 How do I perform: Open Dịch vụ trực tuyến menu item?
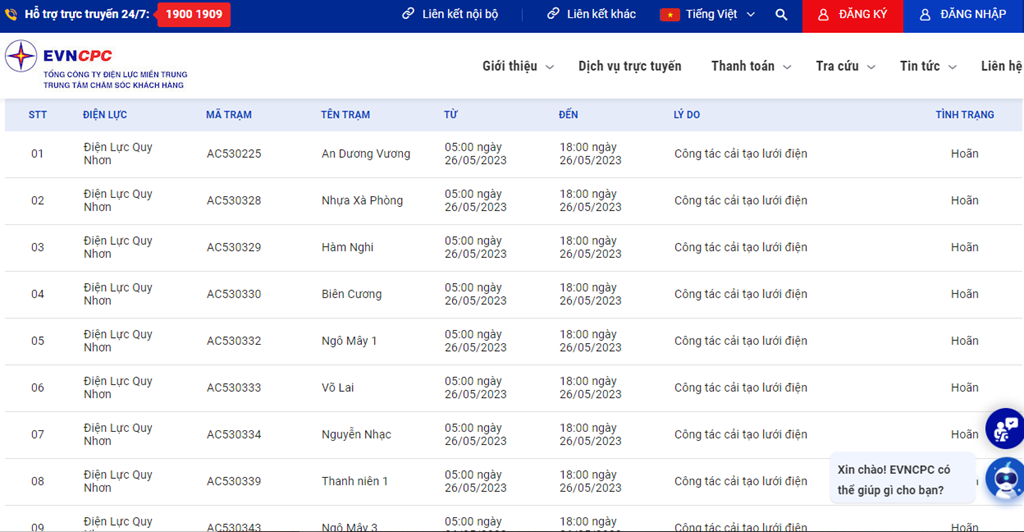point(629,66)
